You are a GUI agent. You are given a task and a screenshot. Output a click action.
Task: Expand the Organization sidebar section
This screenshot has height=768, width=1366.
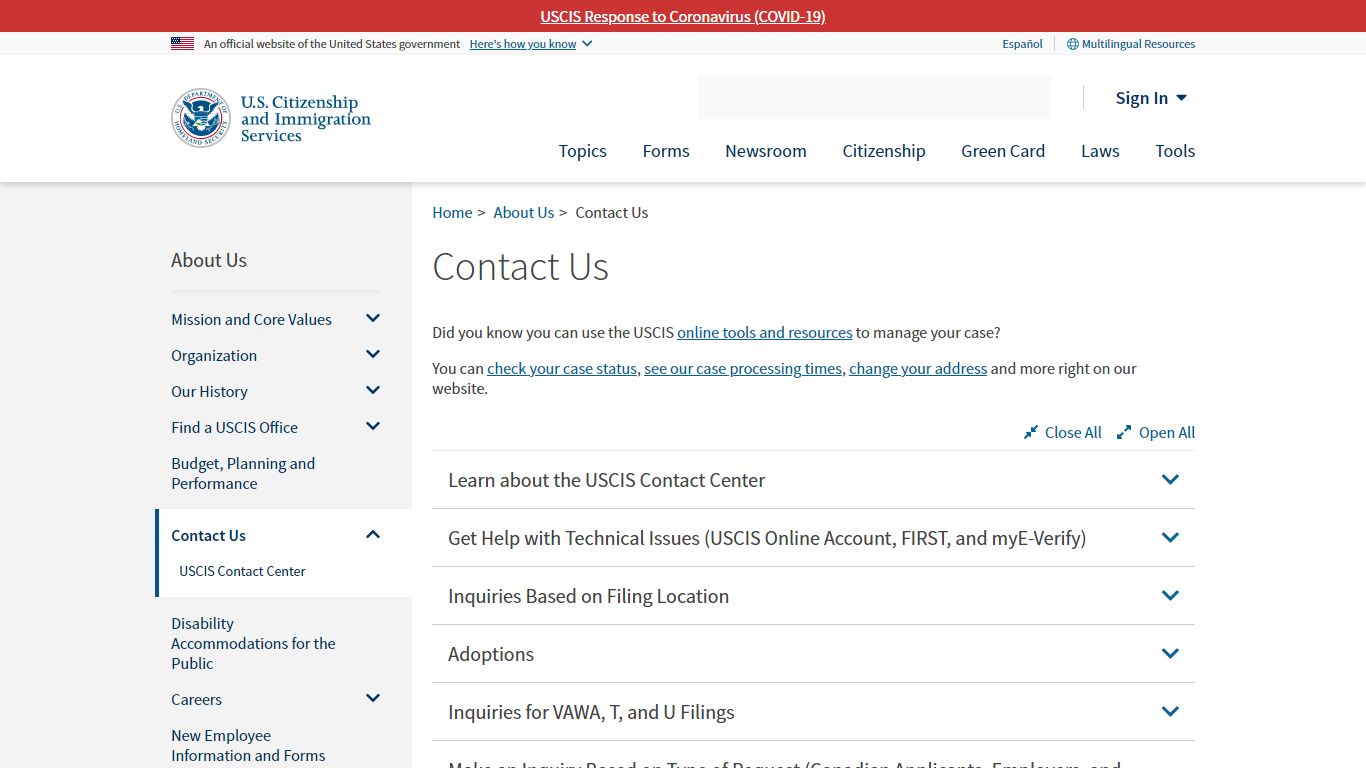[373, 355]
